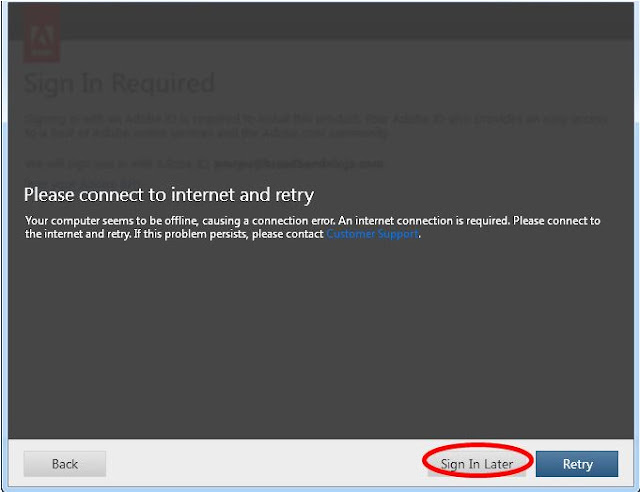This screenshot has width=640, height=492.
Task: Click the Sign In Later button
Action: coord(477,464)
